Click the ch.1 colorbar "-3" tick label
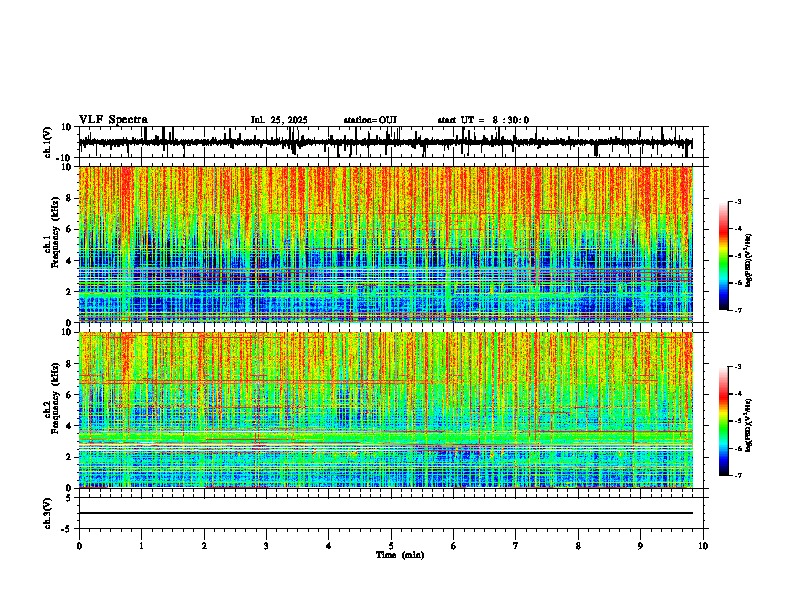The image size is (792, 612). pos(738,202)
